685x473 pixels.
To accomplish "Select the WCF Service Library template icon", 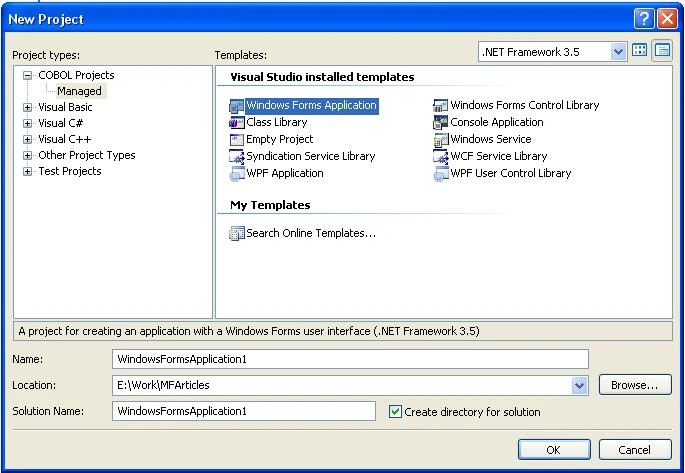I will (441, 157).
